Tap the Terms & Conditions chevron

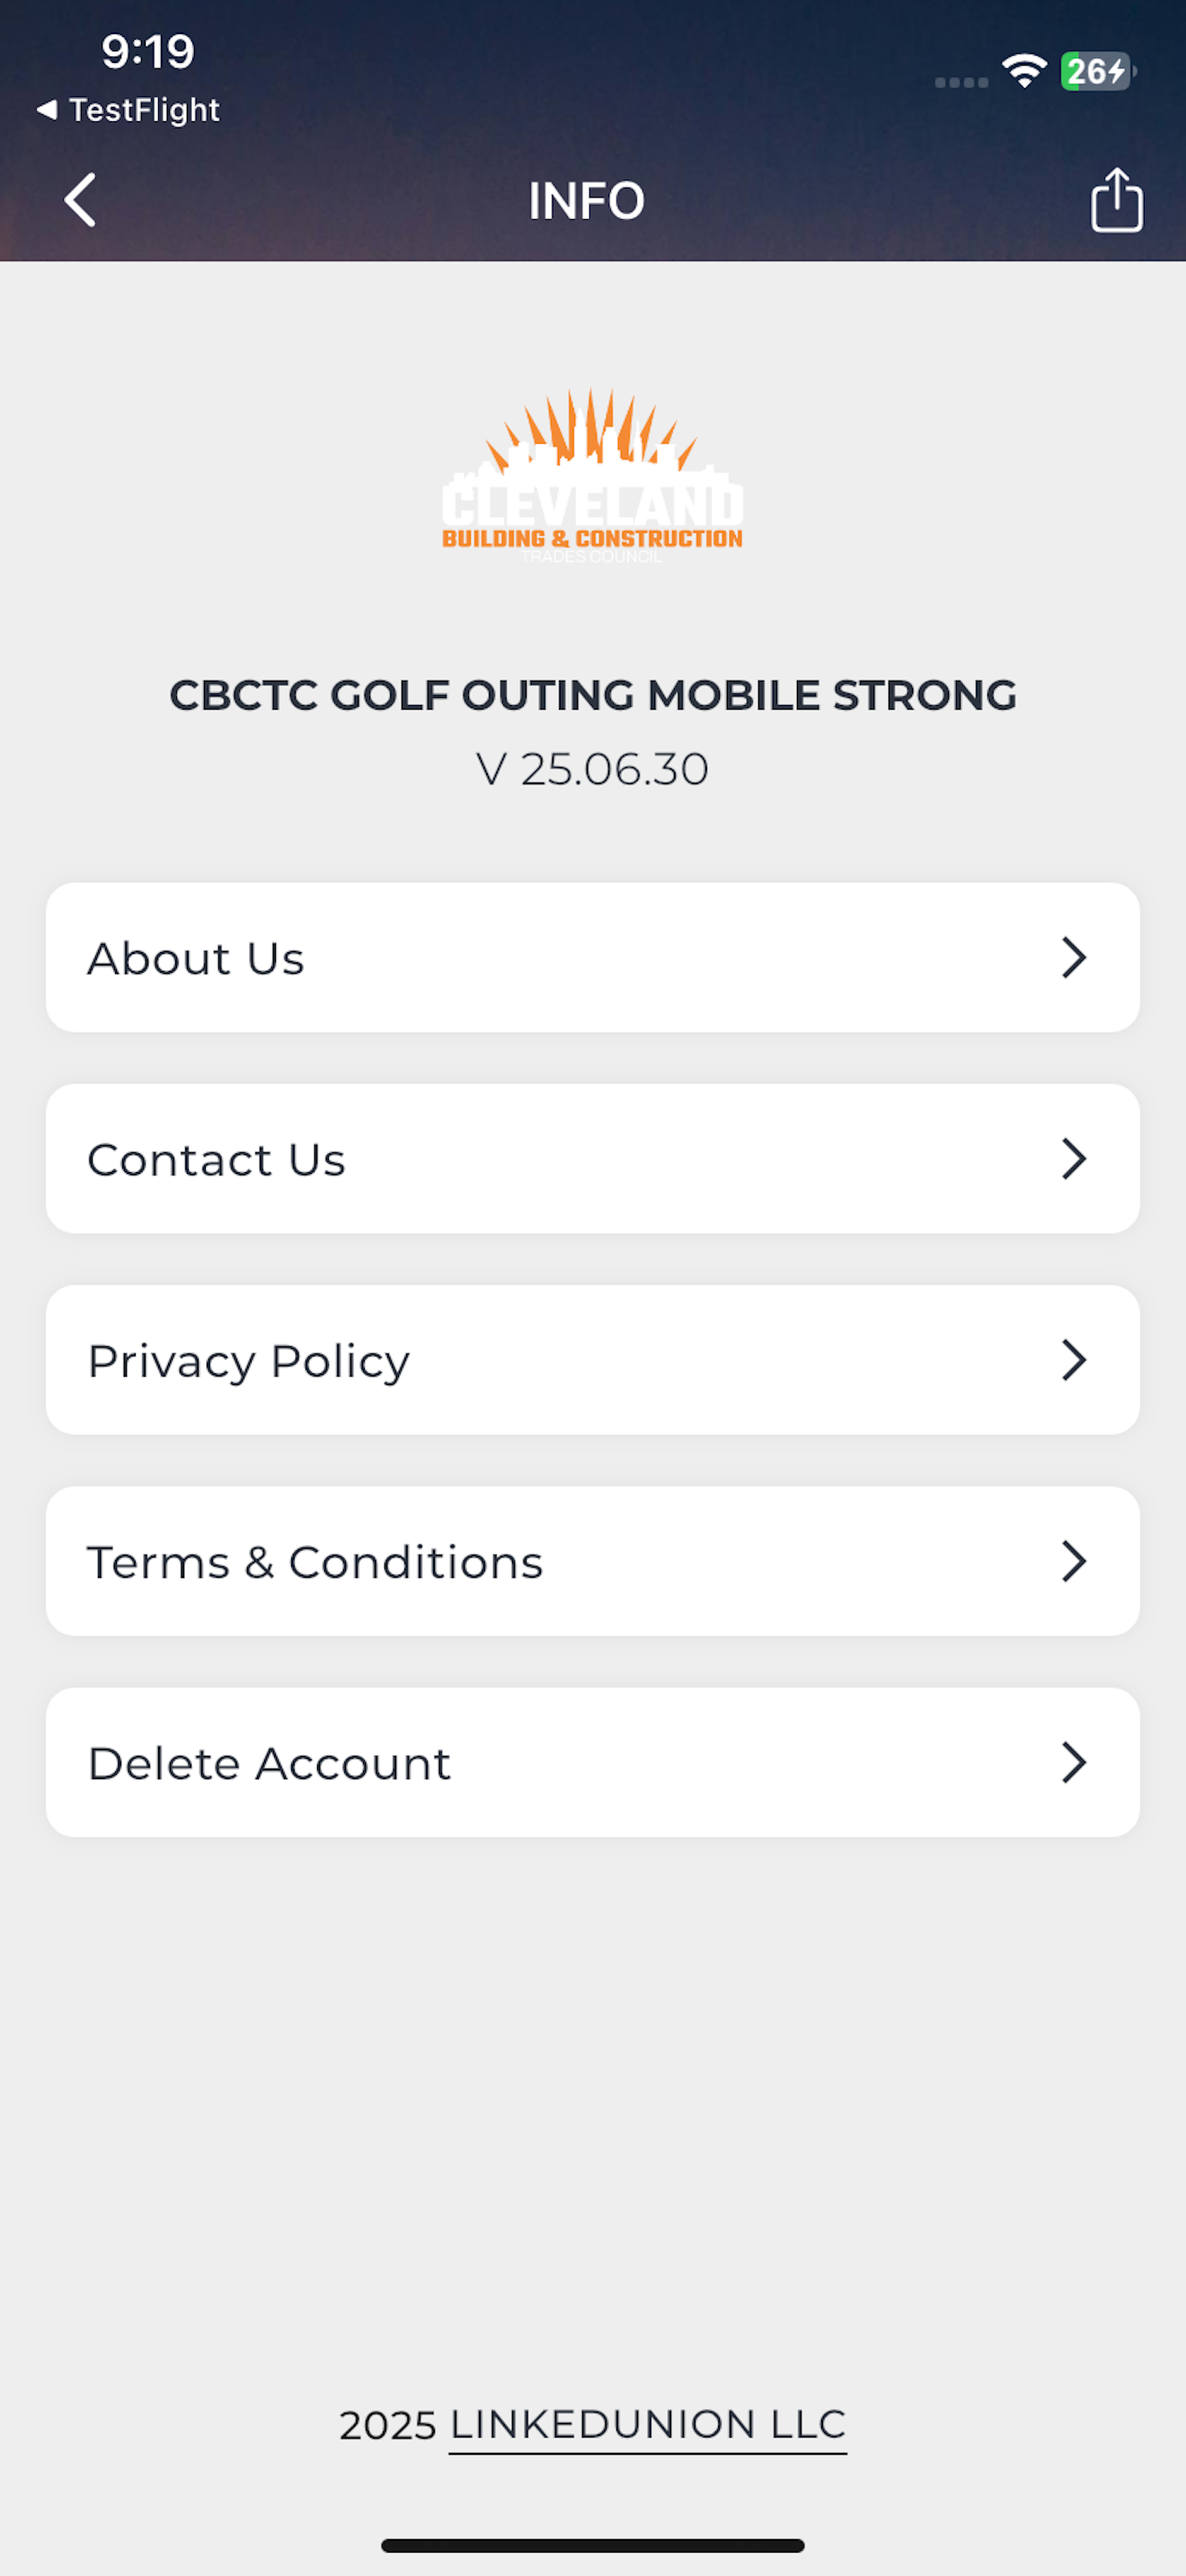(1073, 1561)
